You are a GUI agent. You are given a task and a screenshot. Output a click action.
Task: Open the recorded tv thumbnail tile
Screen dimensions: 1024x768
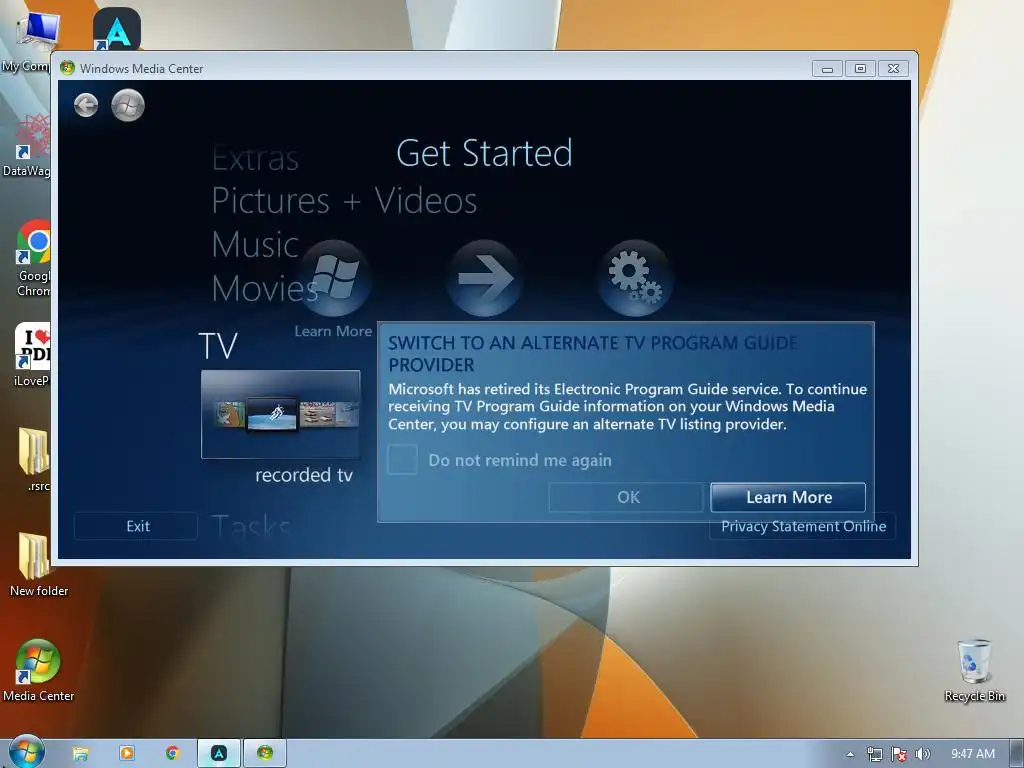point(281,415)
